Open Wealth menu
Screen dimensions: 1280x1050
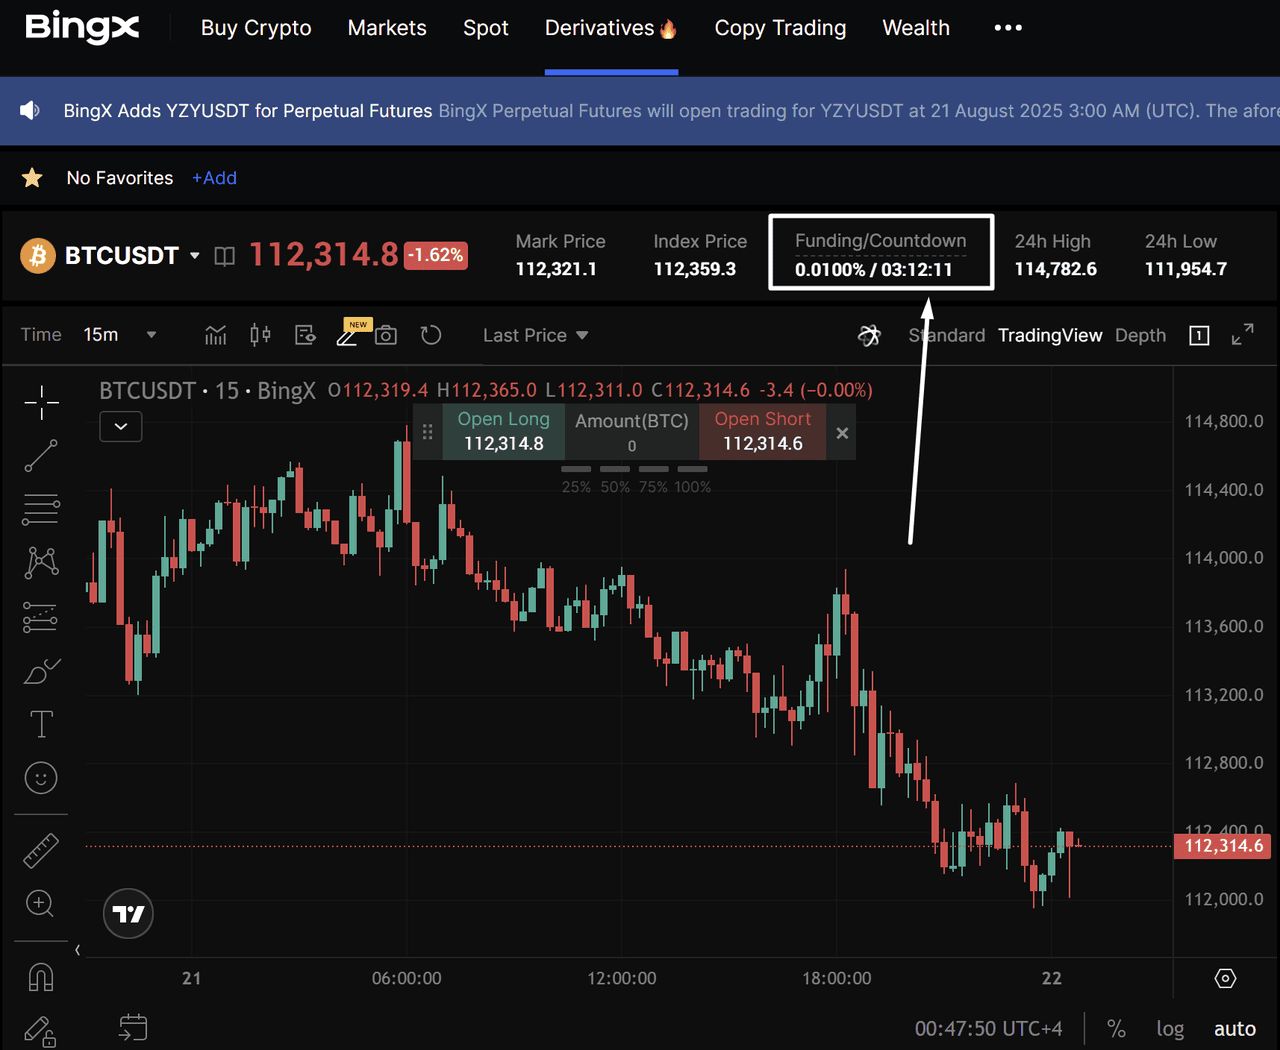pos(916,28)
